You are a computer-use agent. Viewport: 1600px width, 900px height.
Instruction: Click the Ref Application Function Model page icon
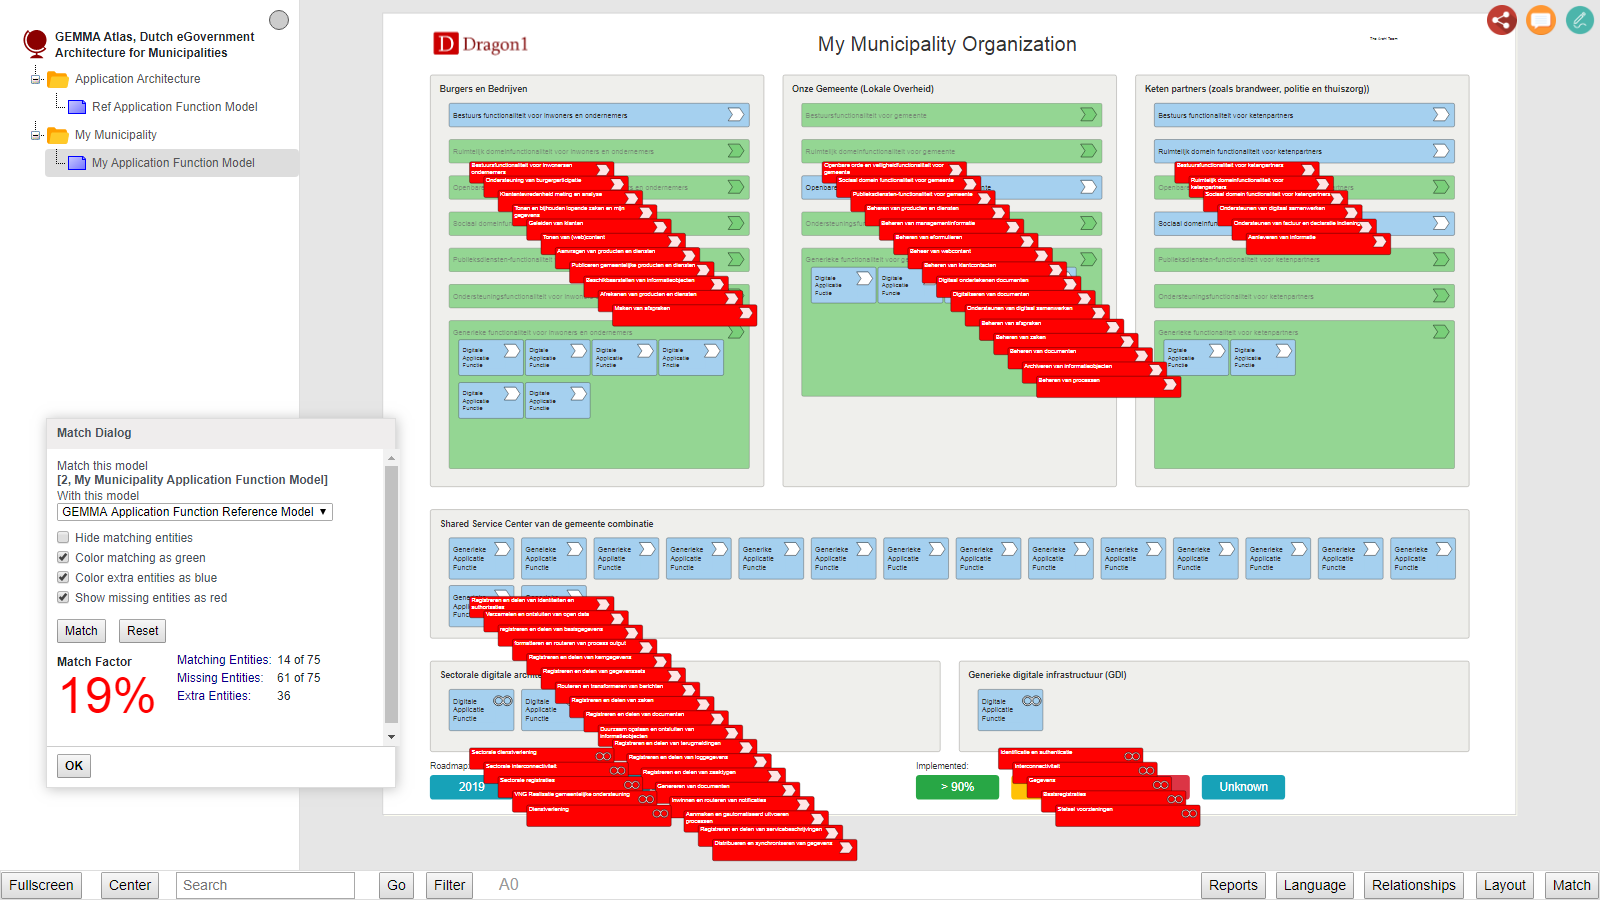click(x=77, y=107)
